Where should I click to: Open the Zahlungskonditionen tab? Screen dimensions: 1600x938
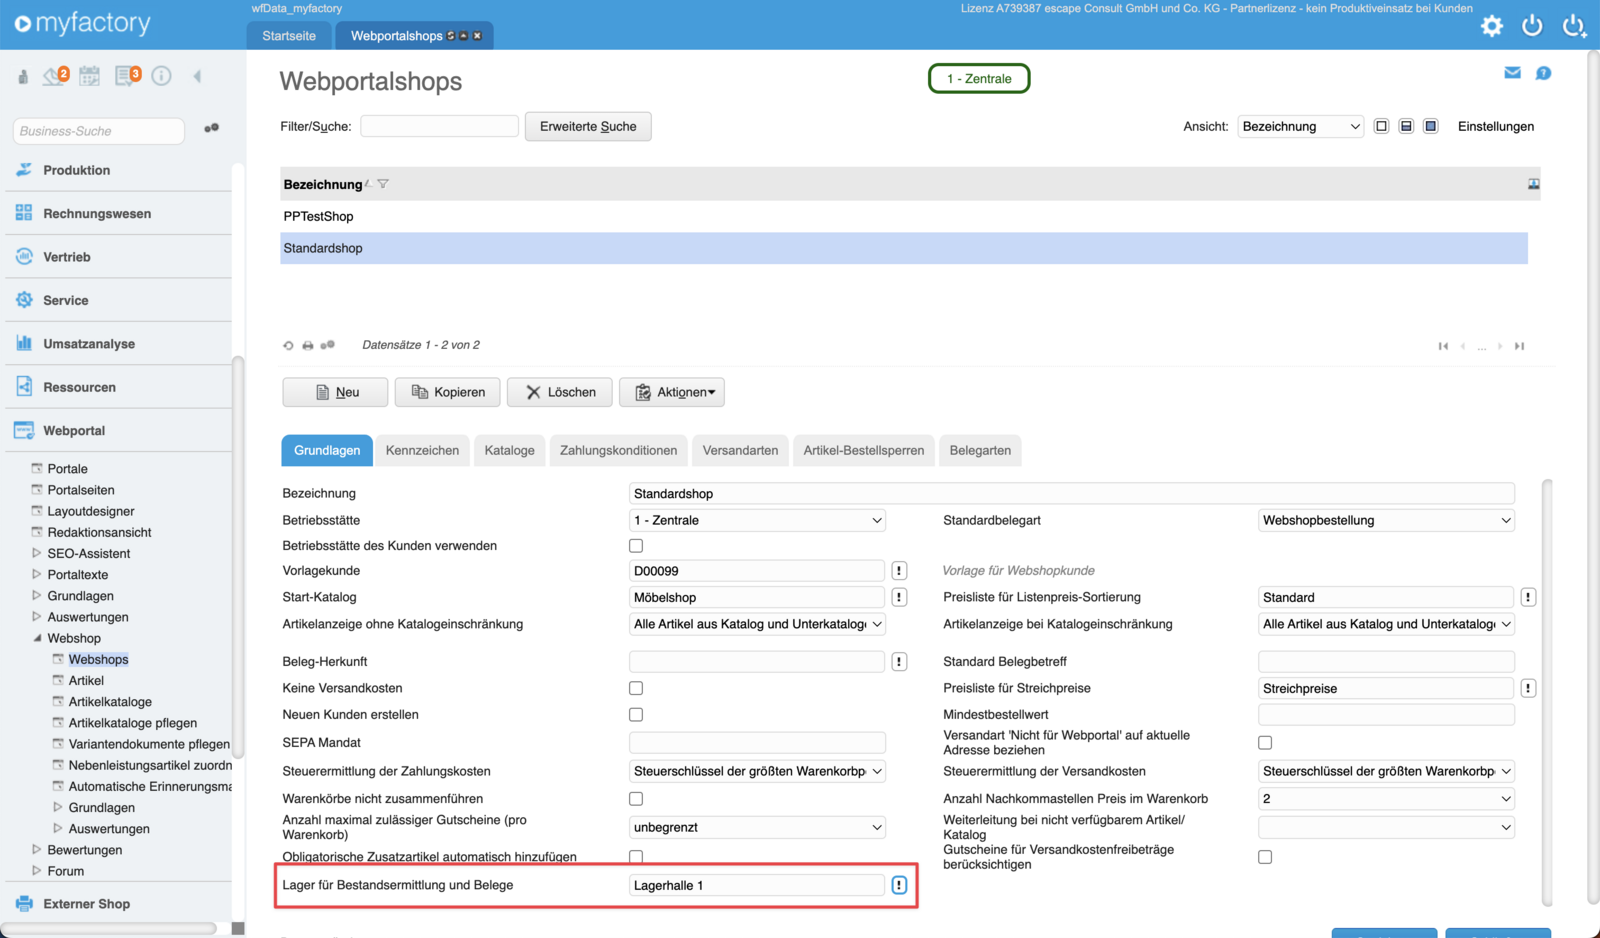(x=619, y=450)
